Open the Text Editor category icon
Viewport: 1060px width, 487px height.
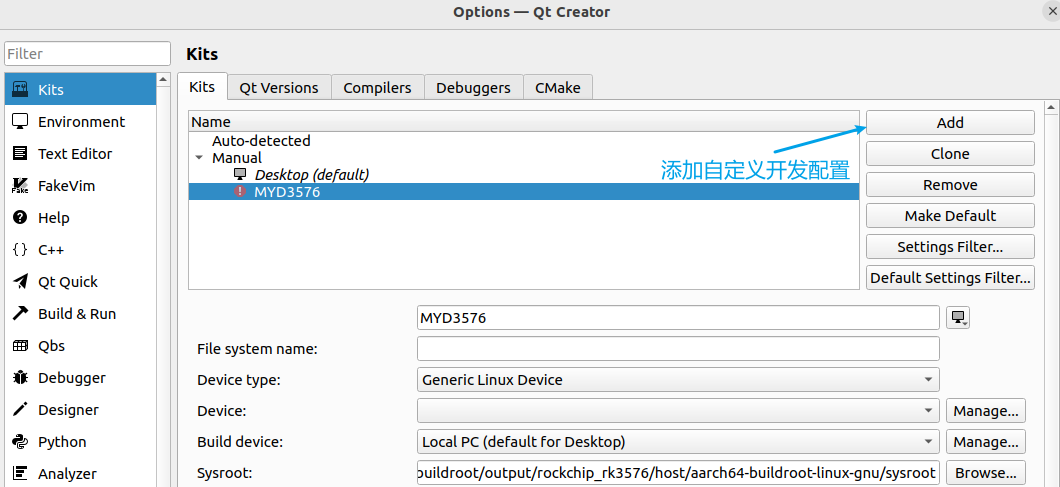click(x=20, y=154)
